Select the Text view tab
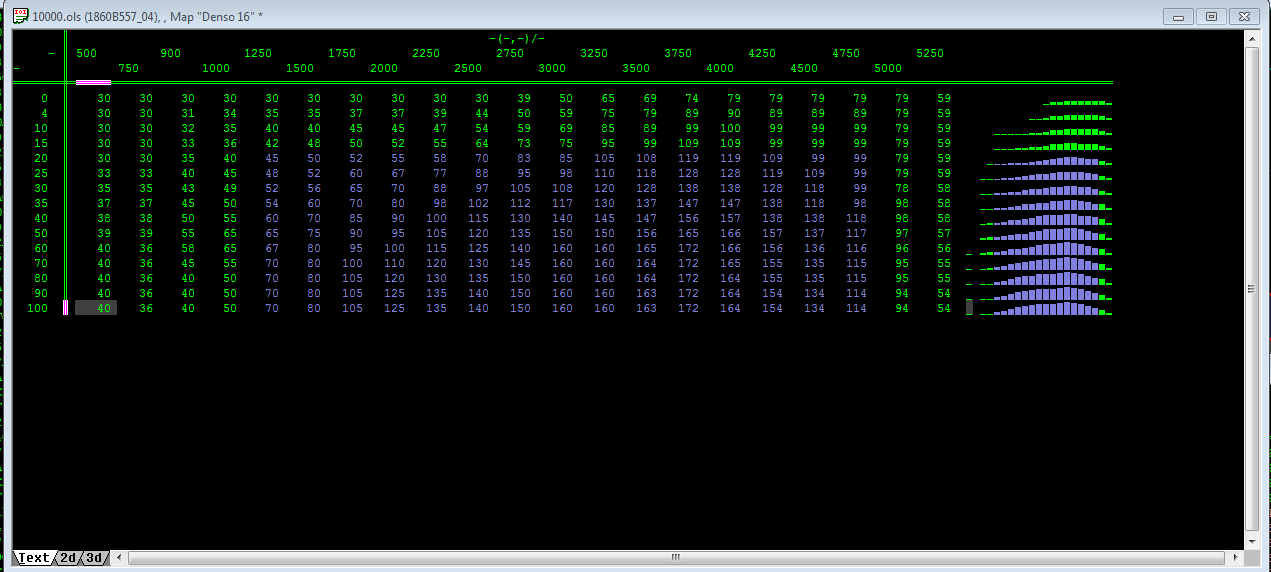This screenshot has height=572, width=1271. coord(34,558)
